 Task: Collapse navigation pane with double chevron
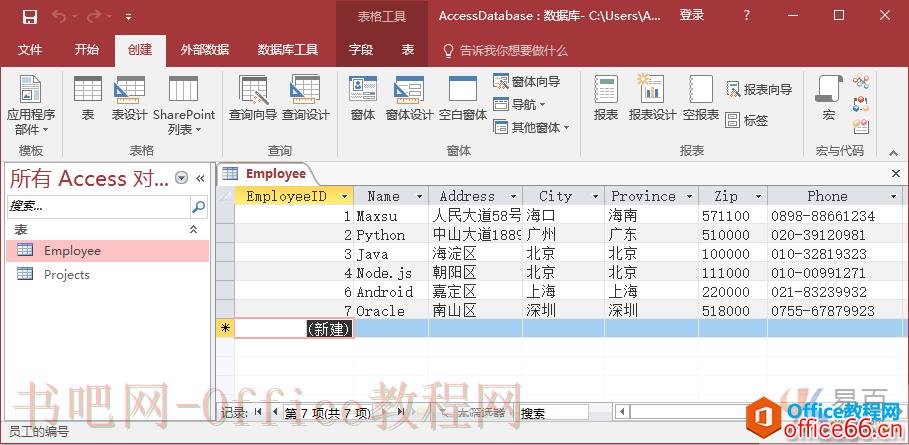pyautogui.click(x=200, y=178)
